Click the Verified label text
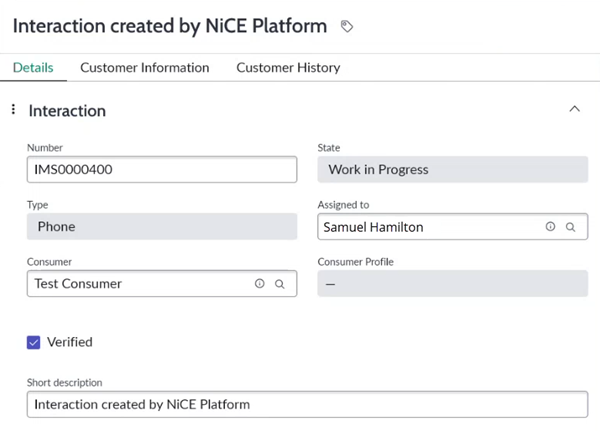The image size is (600, 431). 70,342
